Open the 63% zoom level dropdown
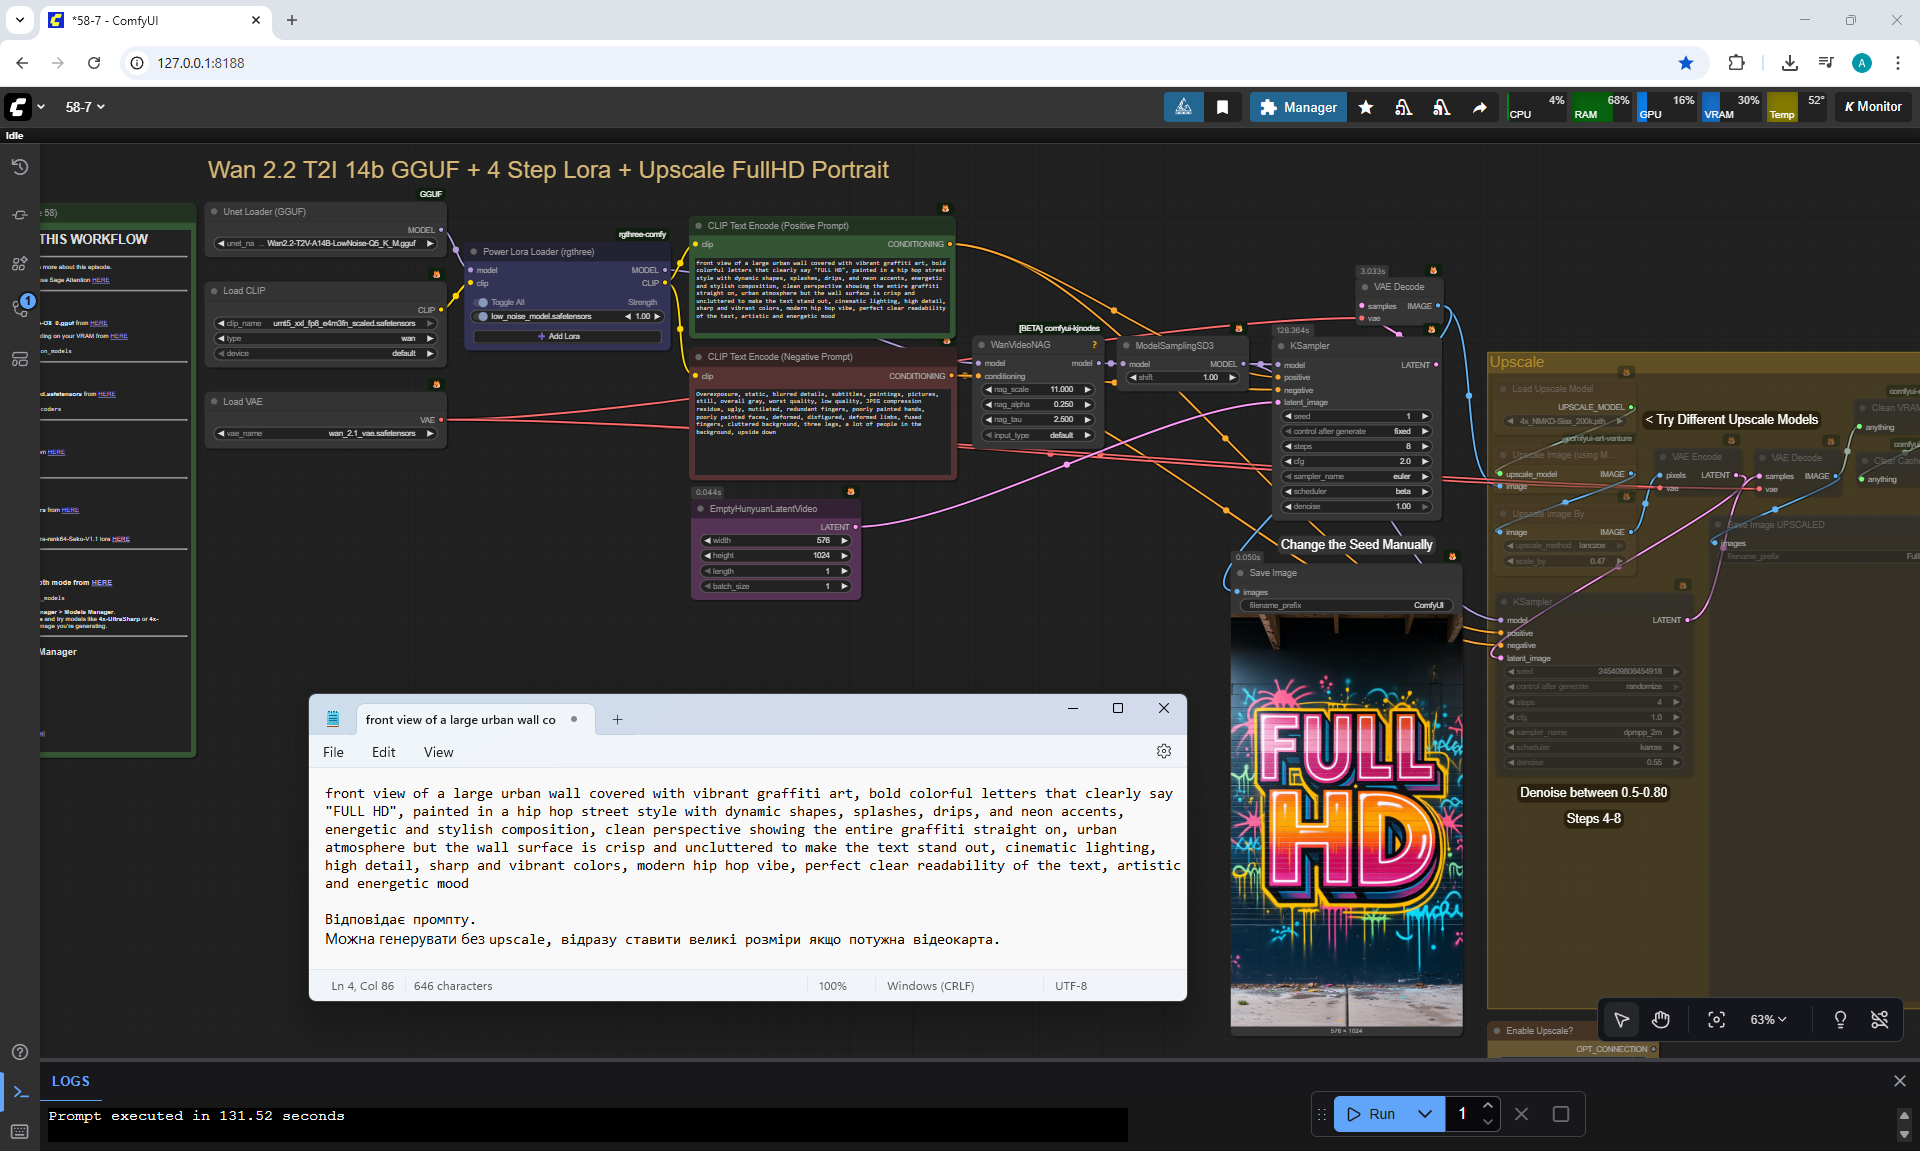This screenshot has width=1920, height=1151. click(1767, 1019)
